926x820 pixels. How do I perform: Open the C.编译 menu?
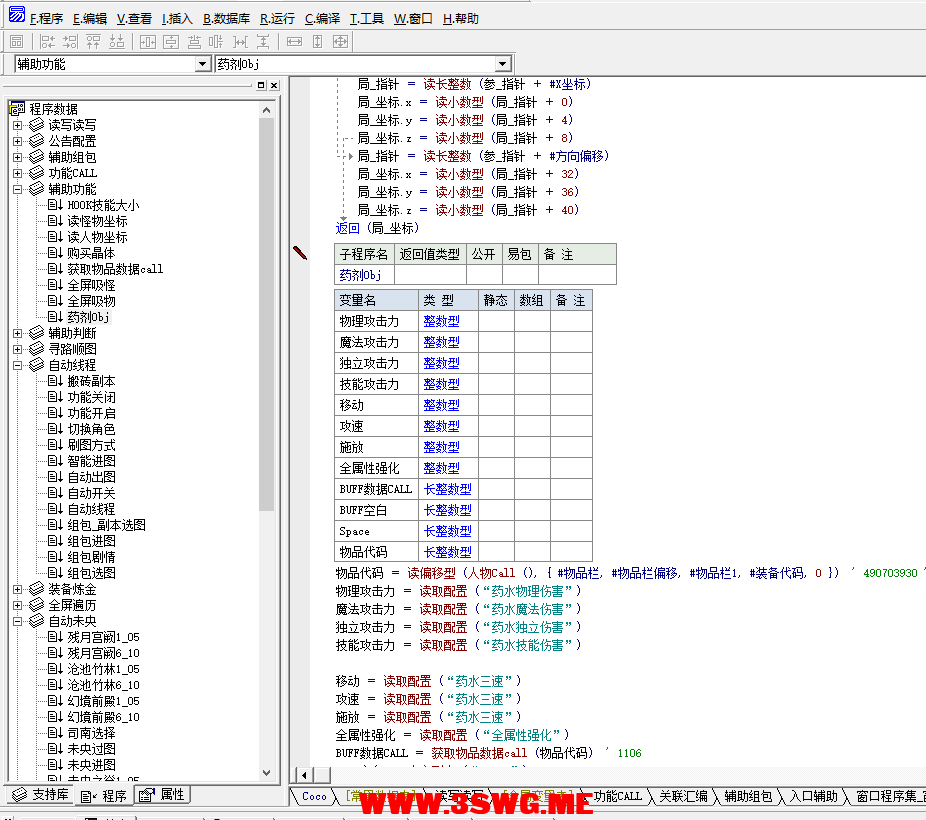pos(324,18)
